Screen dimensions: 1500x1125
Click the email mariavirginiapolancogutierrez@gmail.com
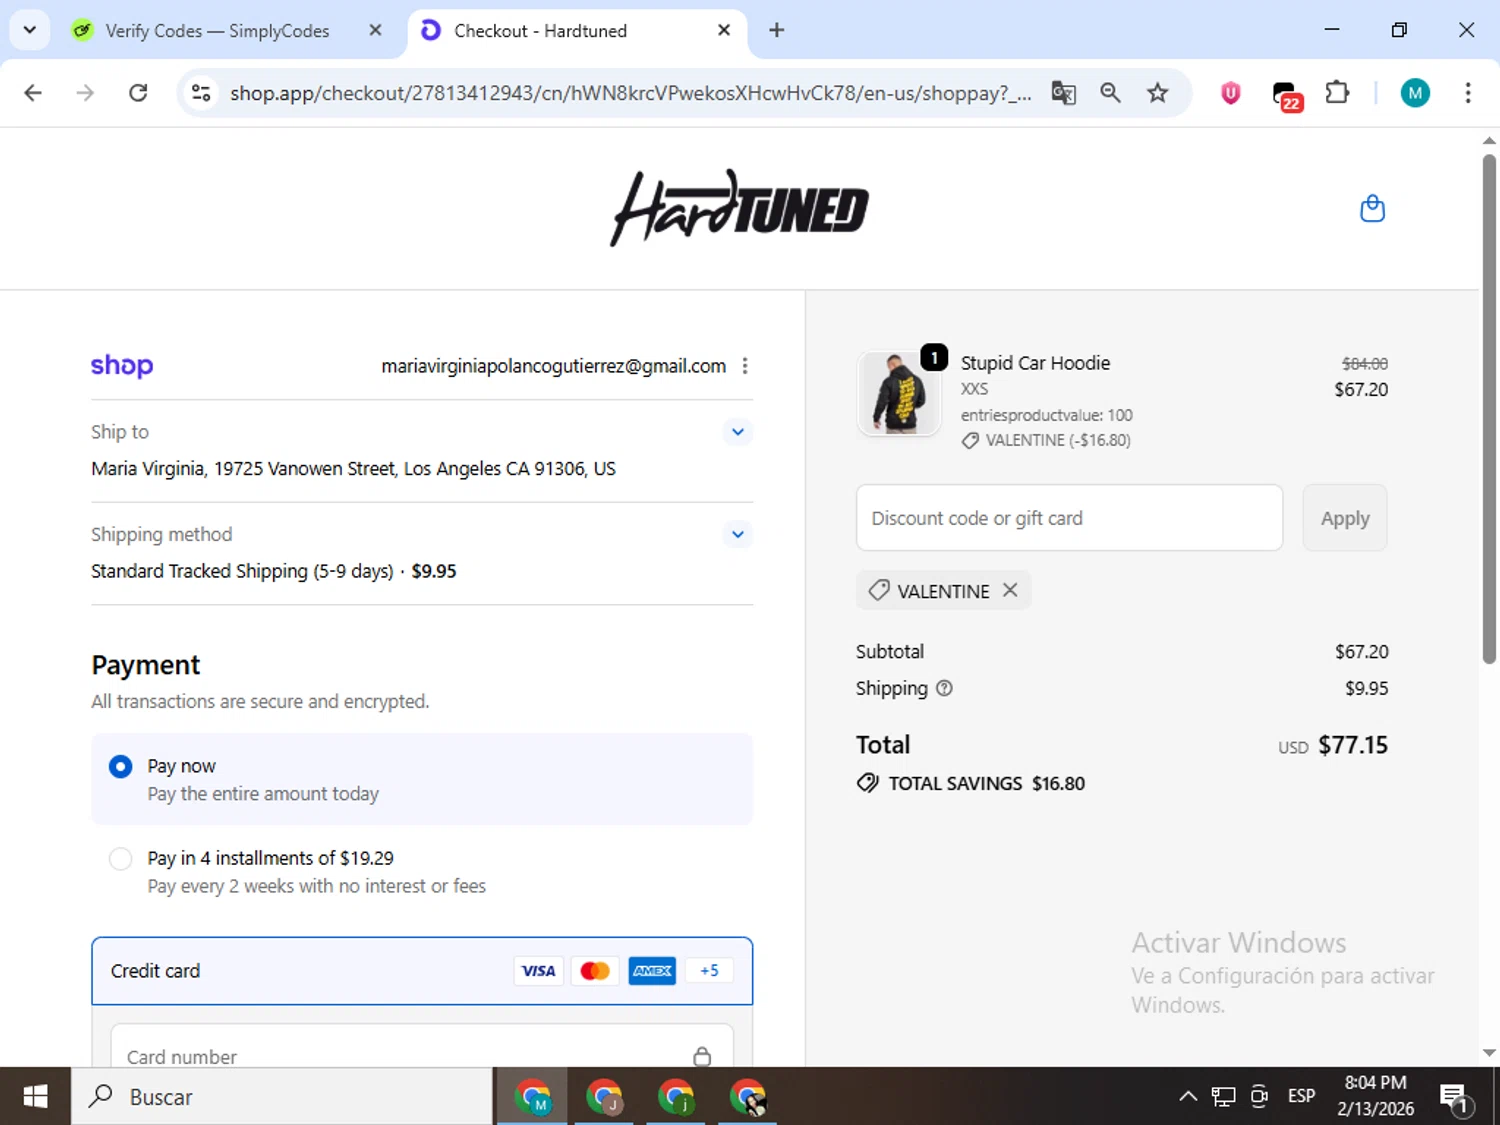553,366
